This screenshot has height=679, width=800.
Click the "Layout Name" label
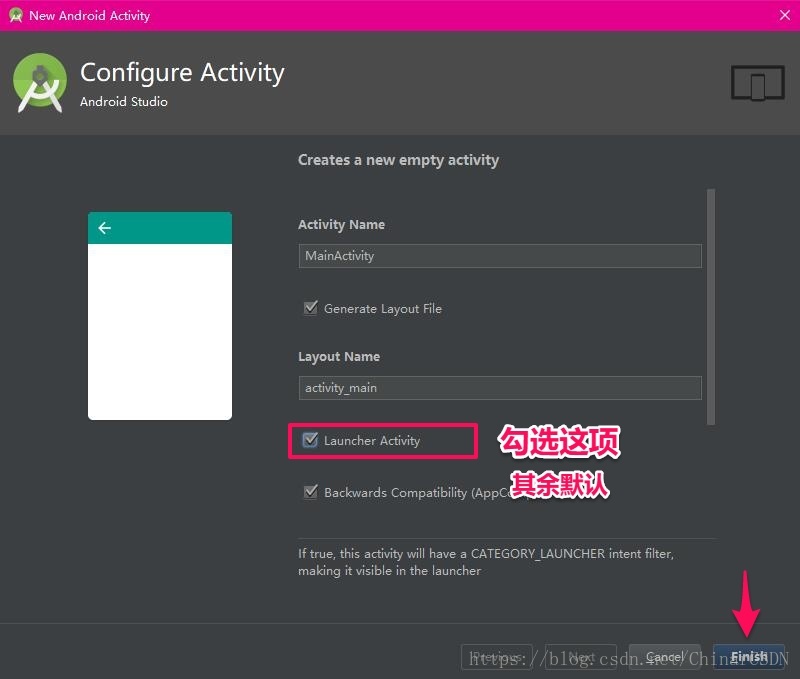pyautogui.click(x=339, y=357)
